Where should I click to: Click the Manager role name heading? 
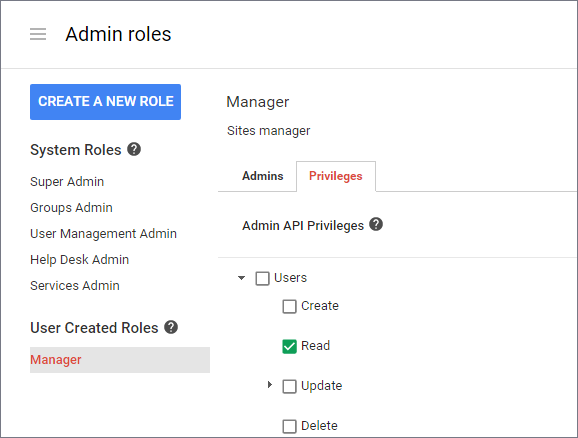point(258,102)
